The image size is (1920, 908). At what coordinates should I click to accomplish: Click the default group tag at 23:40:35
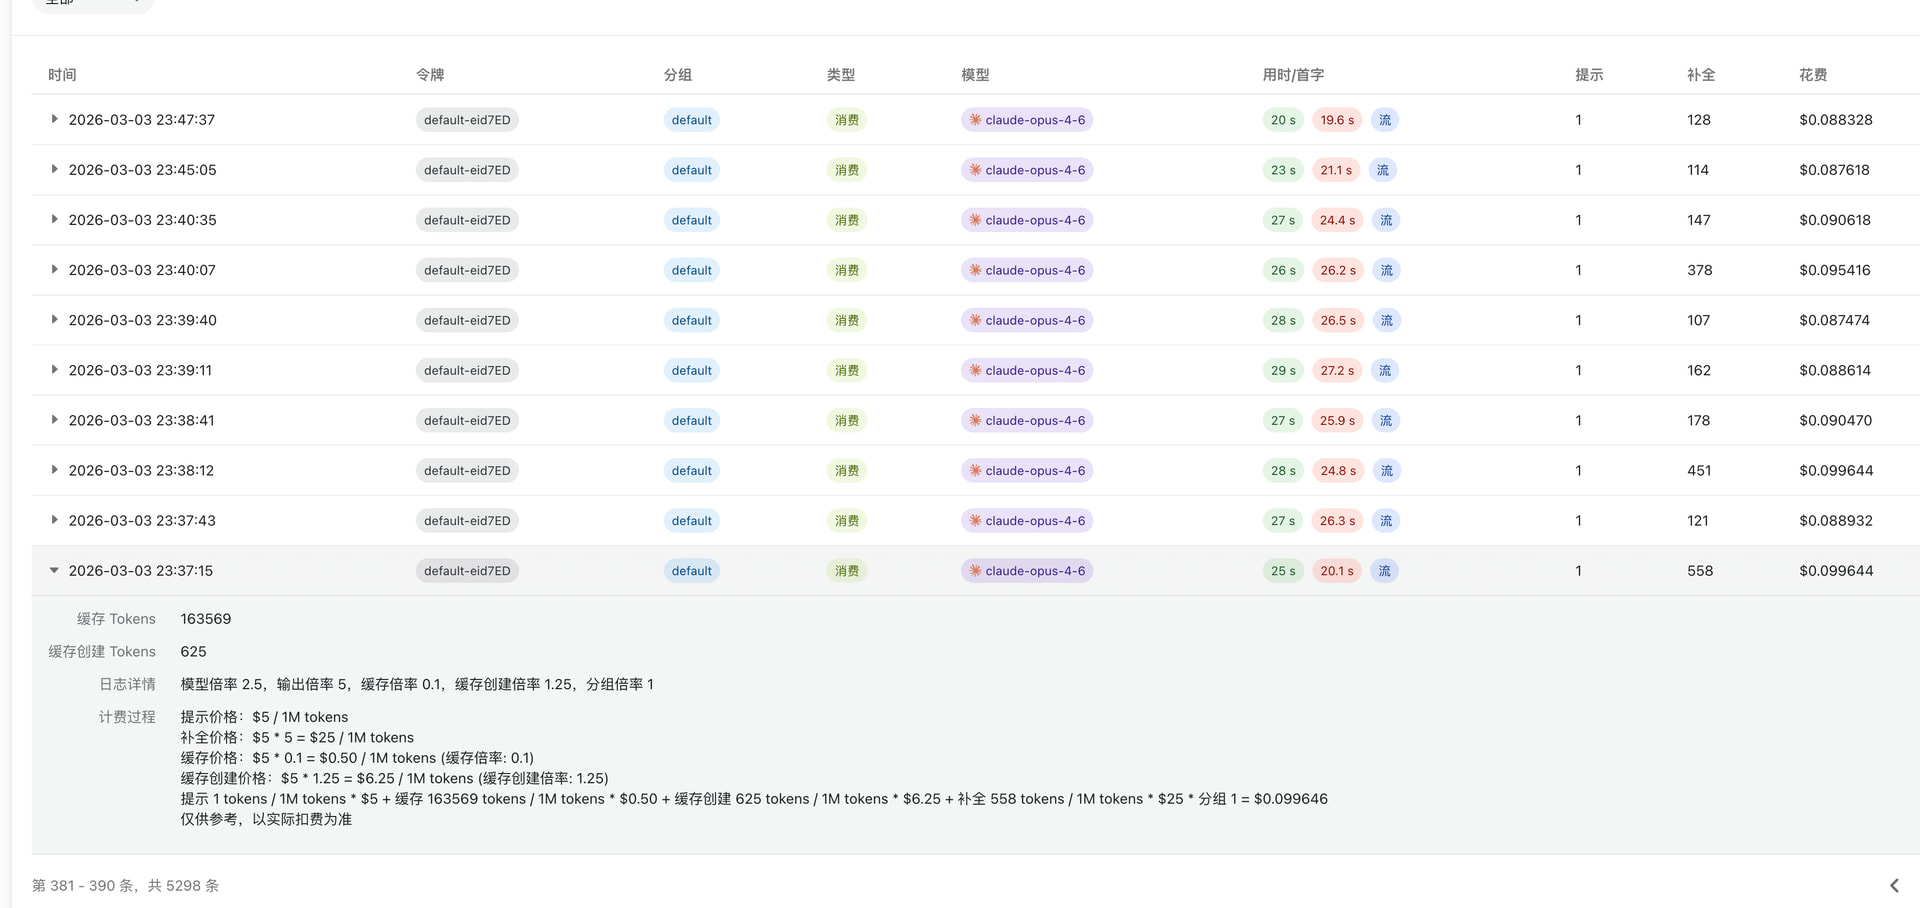[692, 220]
